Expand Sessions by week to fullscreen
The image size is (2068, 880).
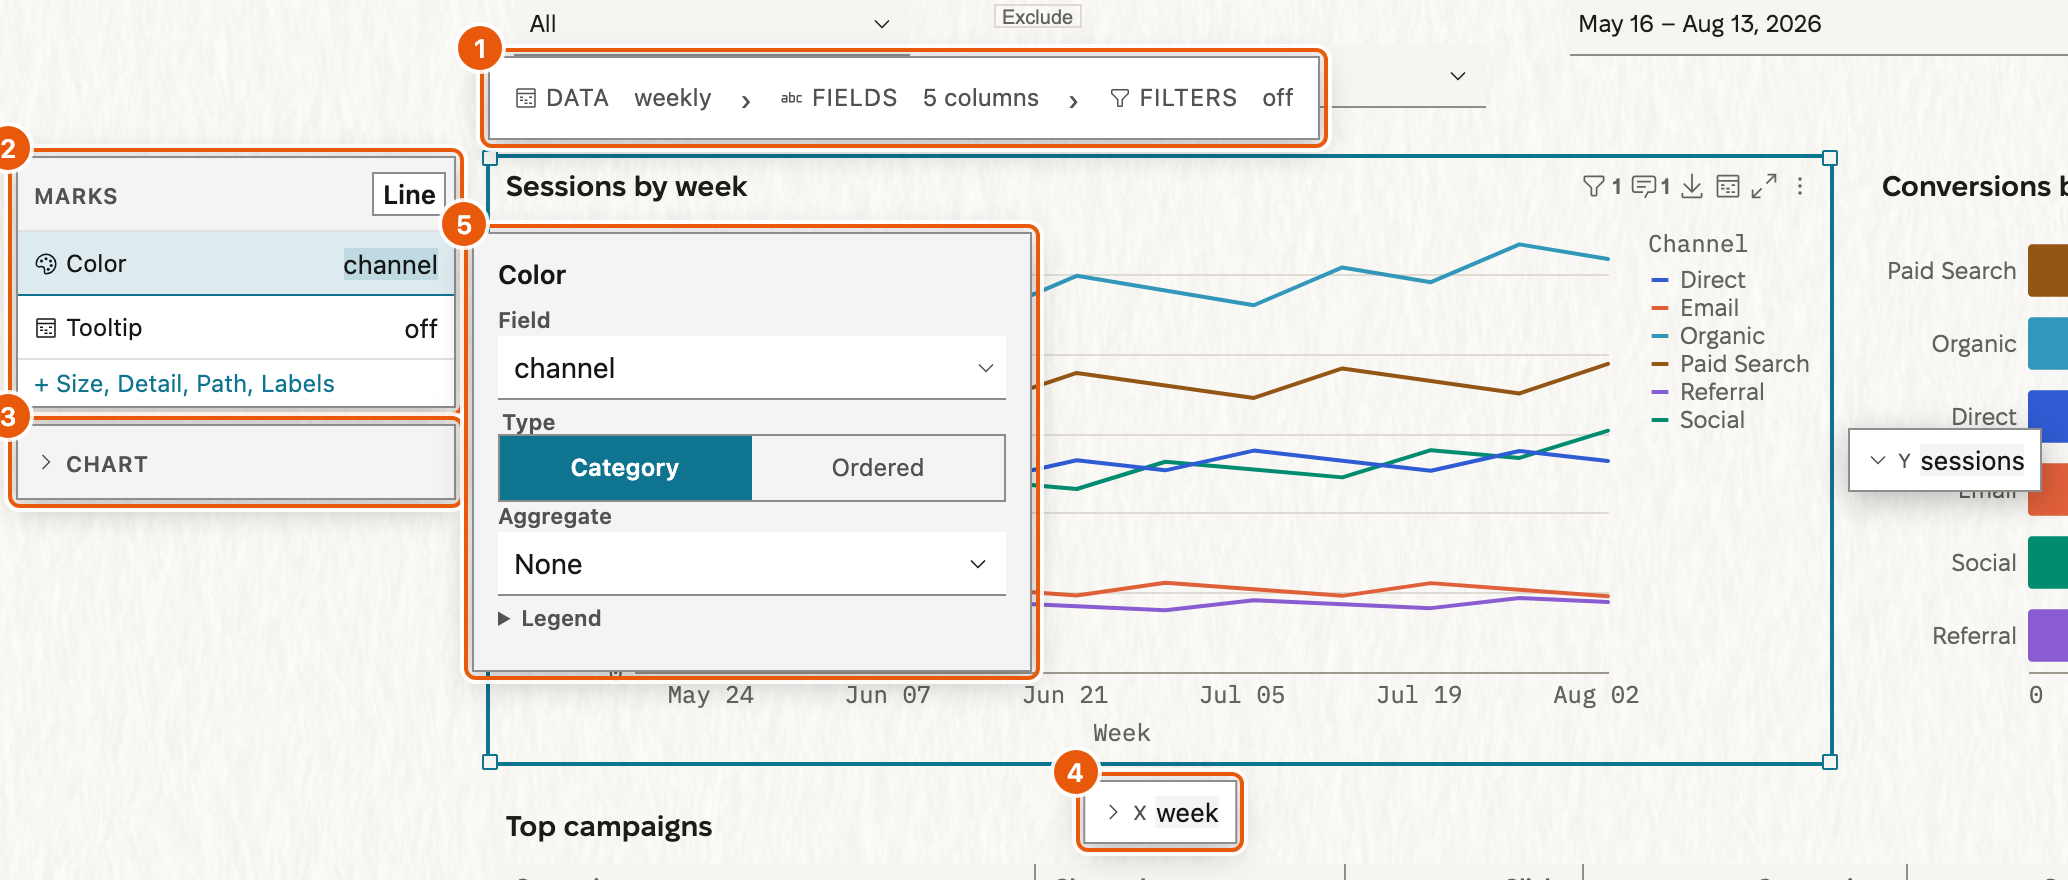tap(1764, 186)
